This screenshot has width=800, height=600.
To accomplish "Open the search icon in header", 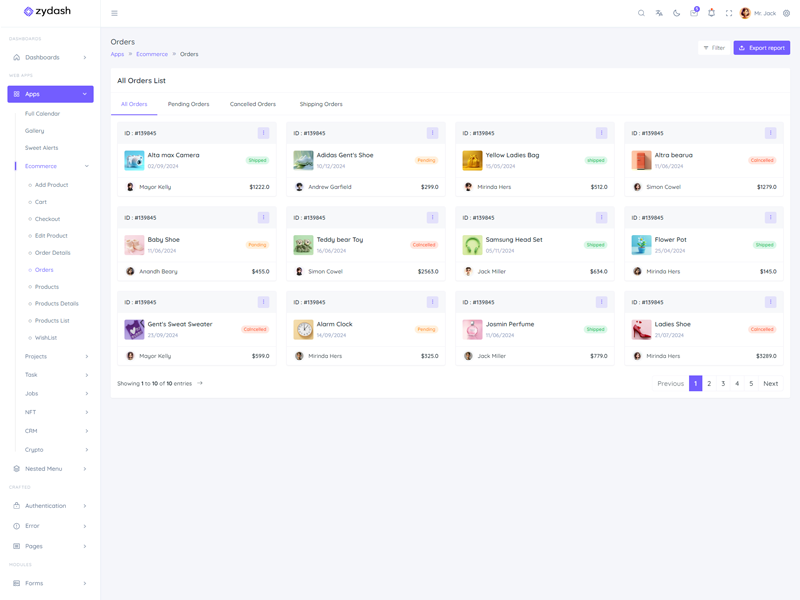I will tap(641, 13).
